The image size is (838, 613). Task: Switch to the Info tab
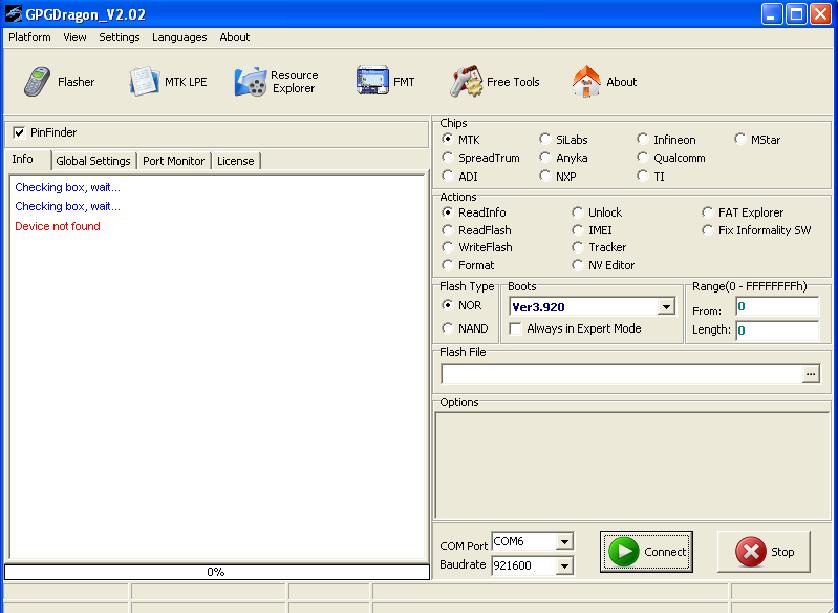coord(23,159)
